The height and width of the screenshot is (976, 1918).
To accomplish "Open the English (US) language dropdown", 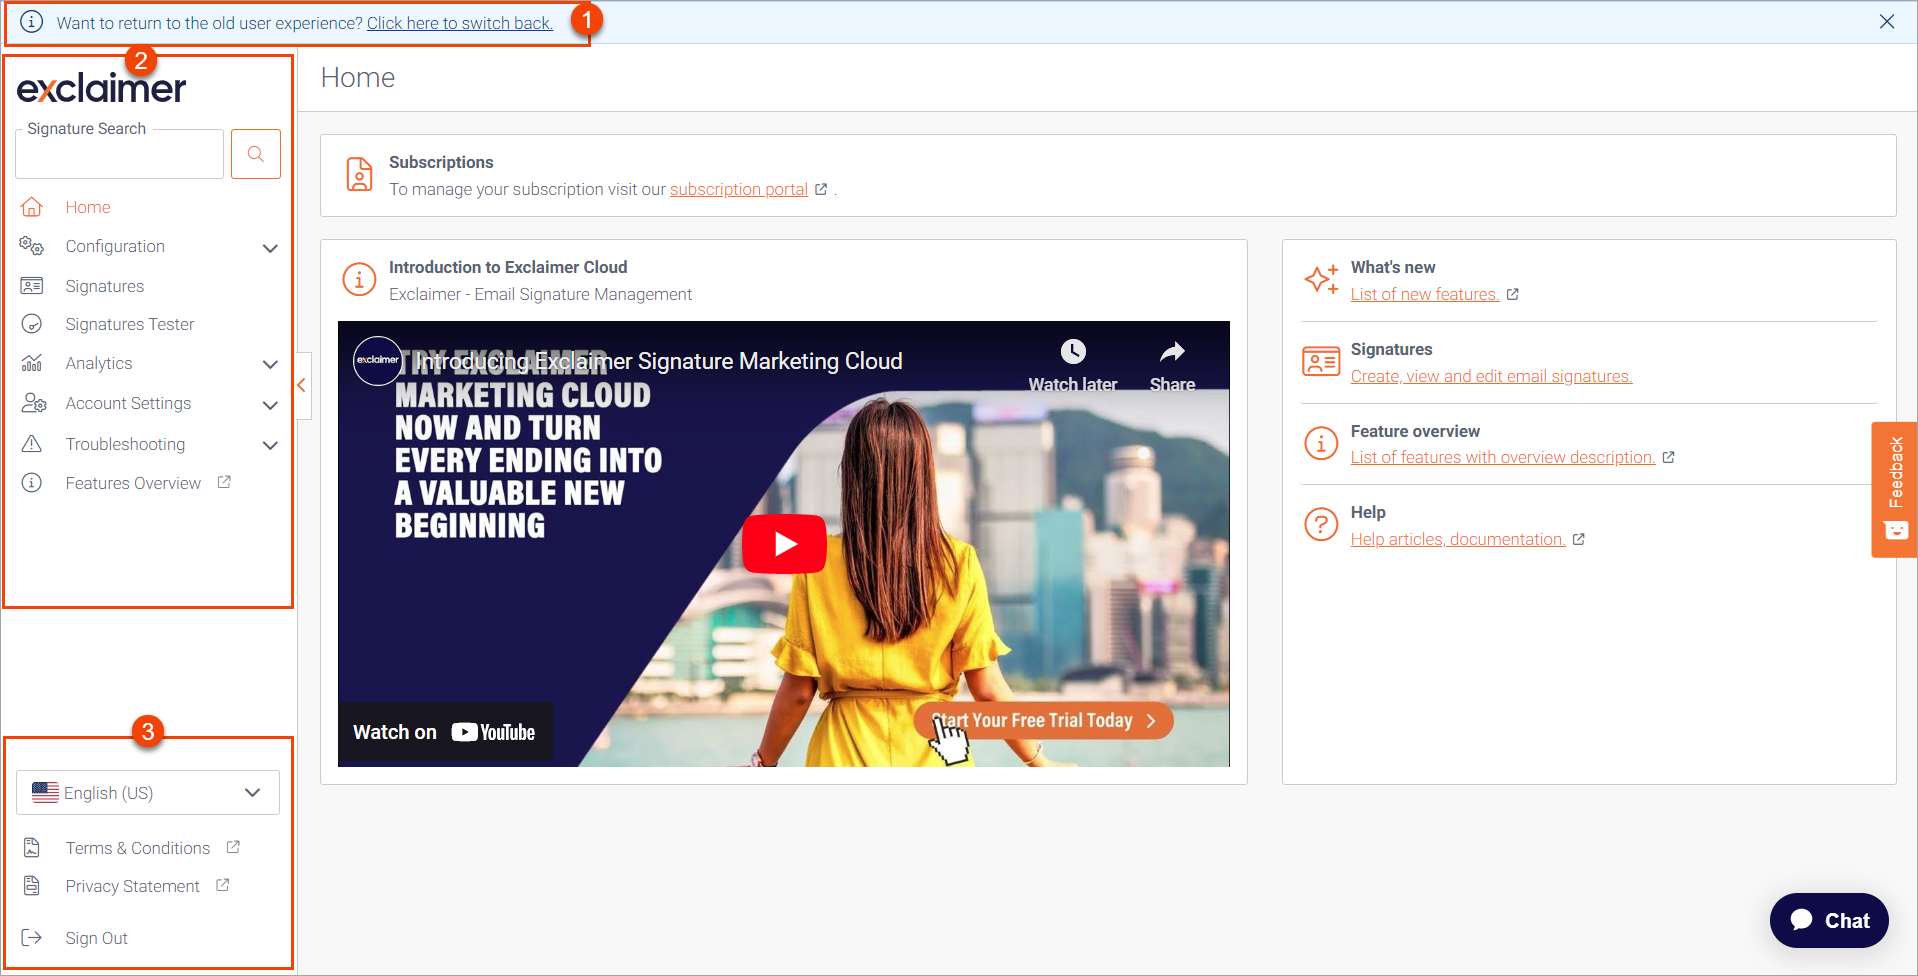I will (148, 793).
